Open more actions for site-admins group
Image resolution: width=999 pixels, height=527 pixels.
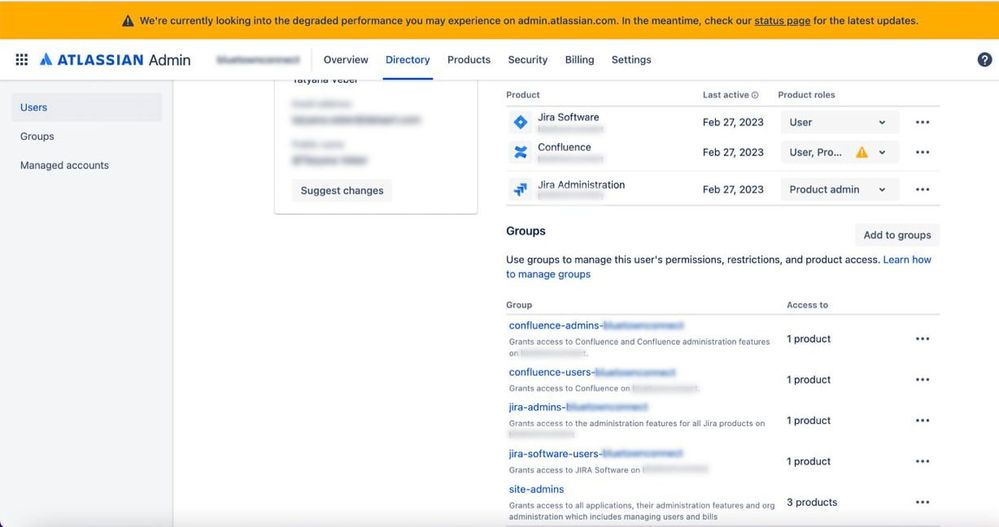(x=922, y=502)
